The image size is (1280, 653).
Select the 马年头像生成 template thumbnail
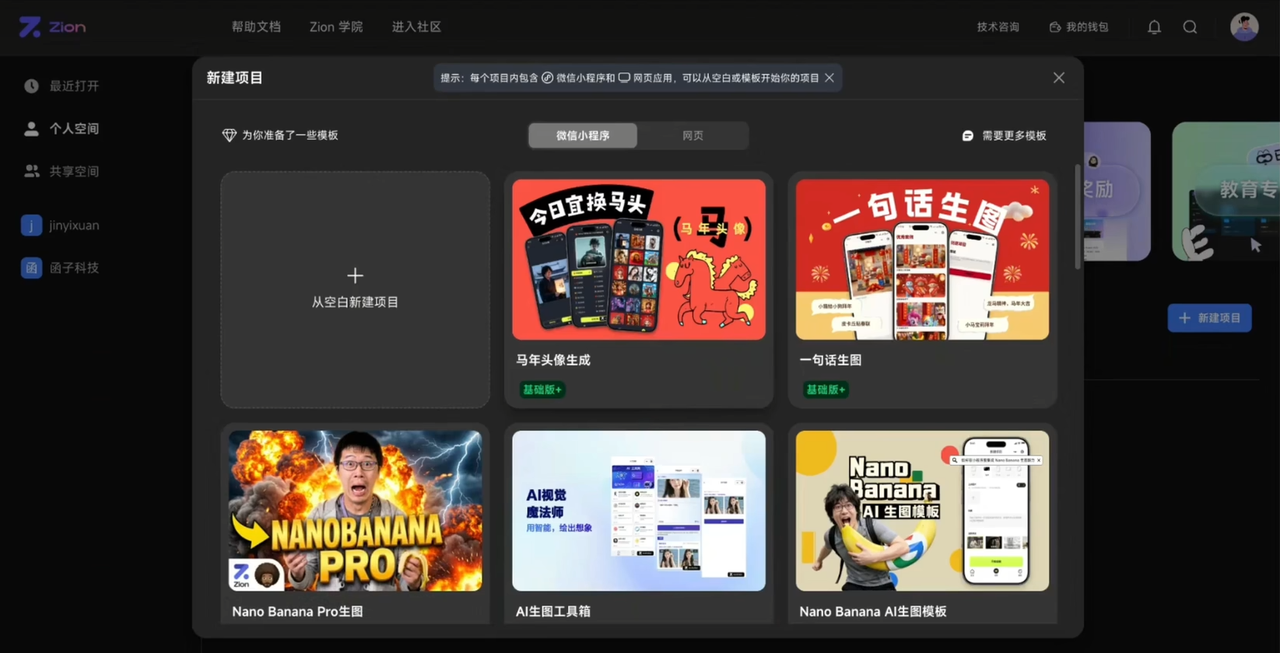click(x=639, y=260)
